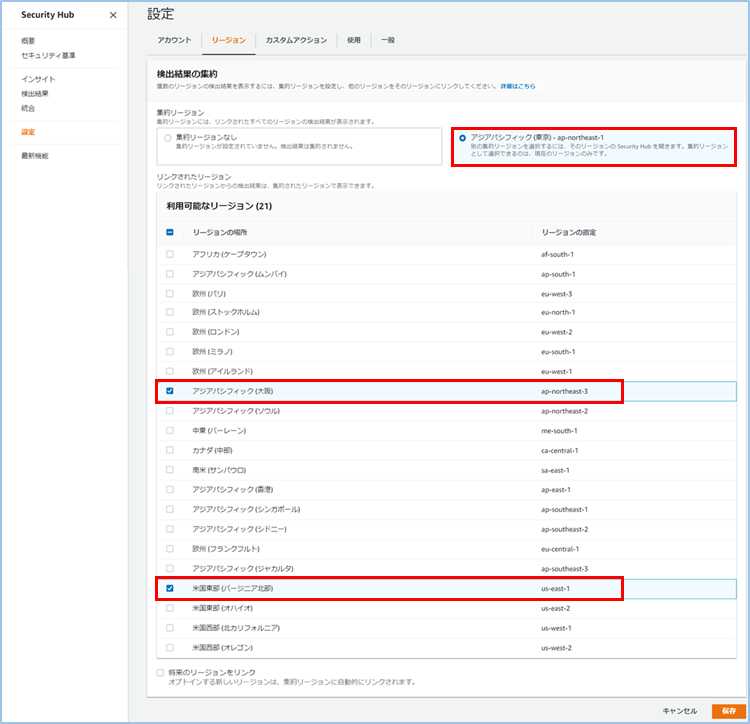This screenshot has height=724, width=750.
Task: Switch to the アカウント tab
Action: coord(175,40)
